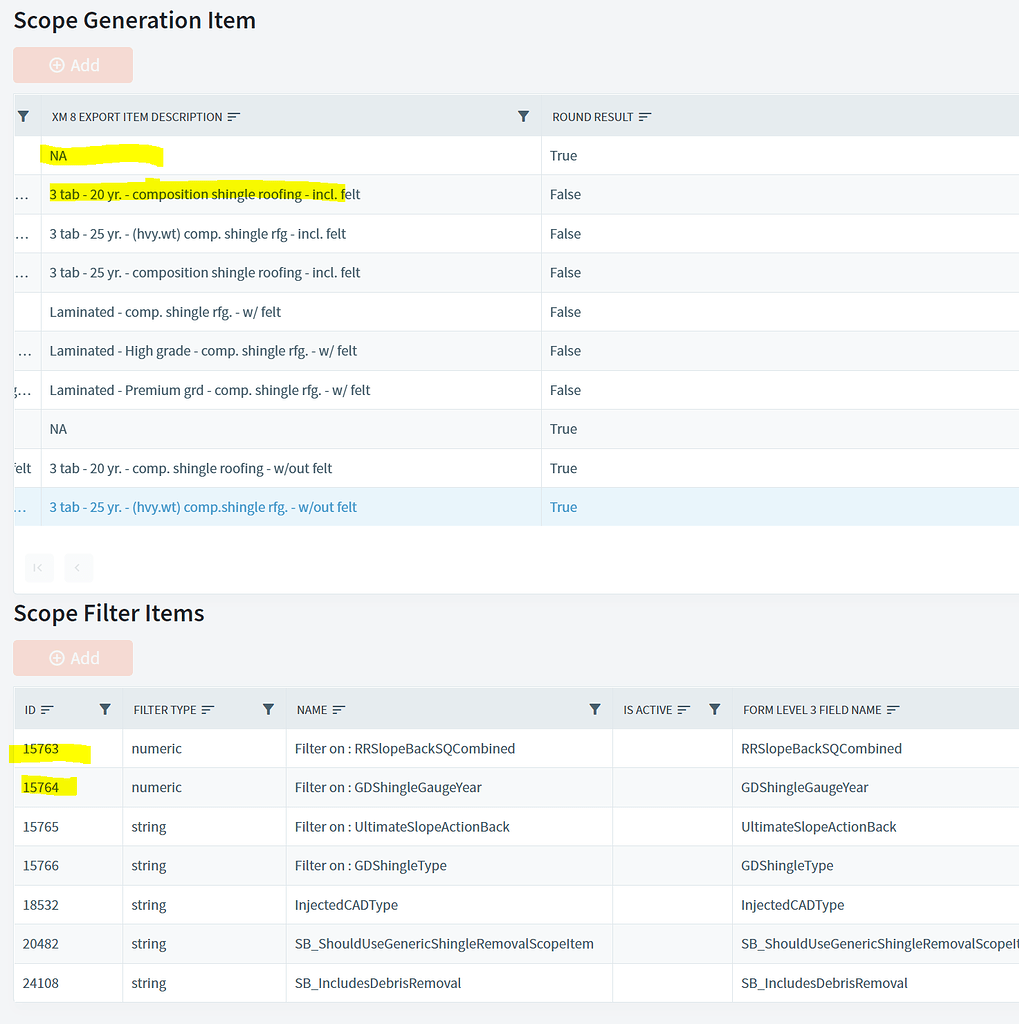Open the filter icon on the ID column
The width and height of the screenshot is (1019, 1024).
(105, 709)
